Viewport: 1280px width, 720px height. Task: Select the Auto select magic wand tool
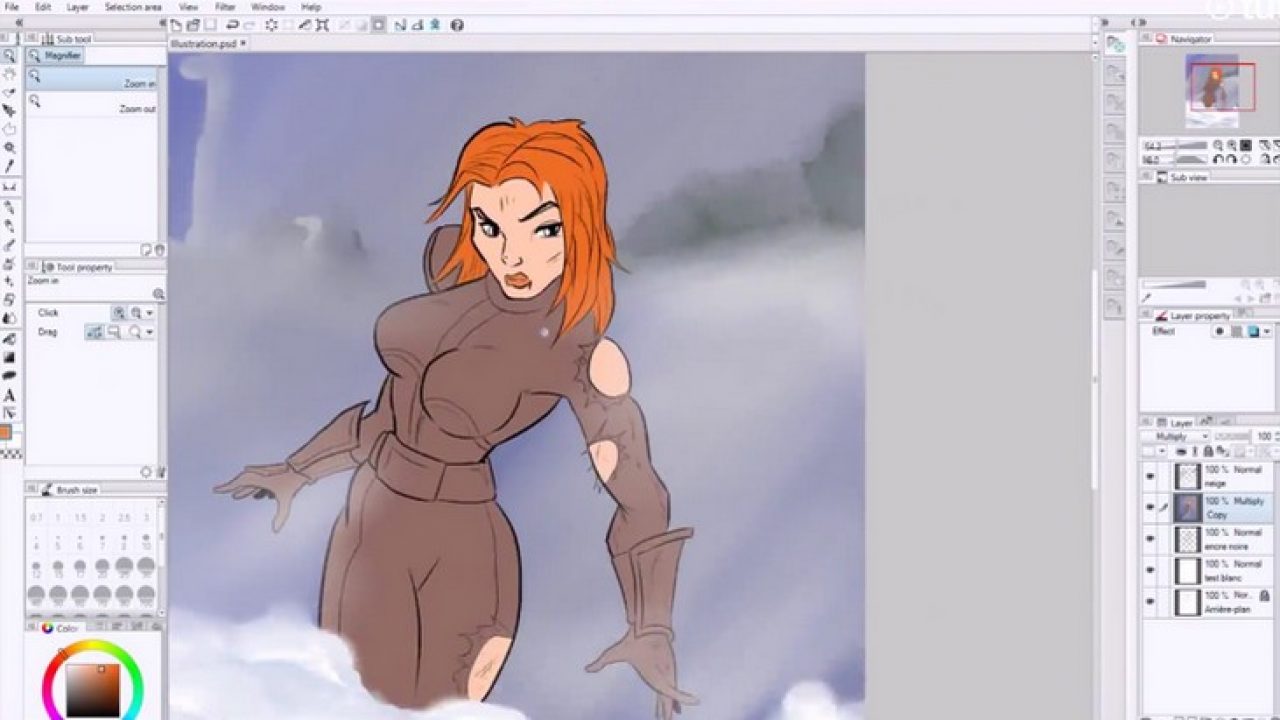coord(9,147)
